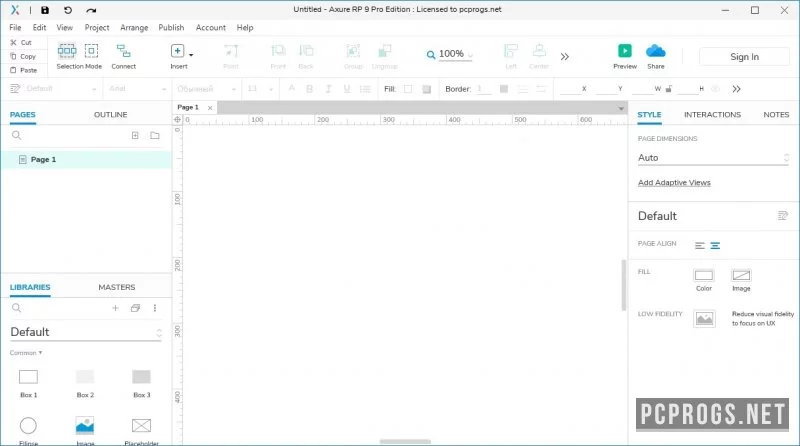Image resolution: width=800 pixels, height=446 pixels.
Task: Click the Add Adaptive Views link
Action: coord(674,183)
